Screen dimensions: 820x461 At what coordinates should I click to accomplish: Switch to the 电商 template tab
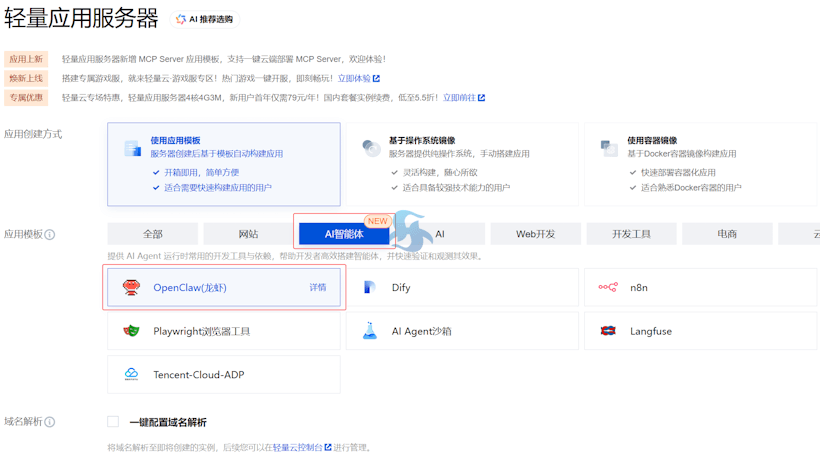coord(727,234)
